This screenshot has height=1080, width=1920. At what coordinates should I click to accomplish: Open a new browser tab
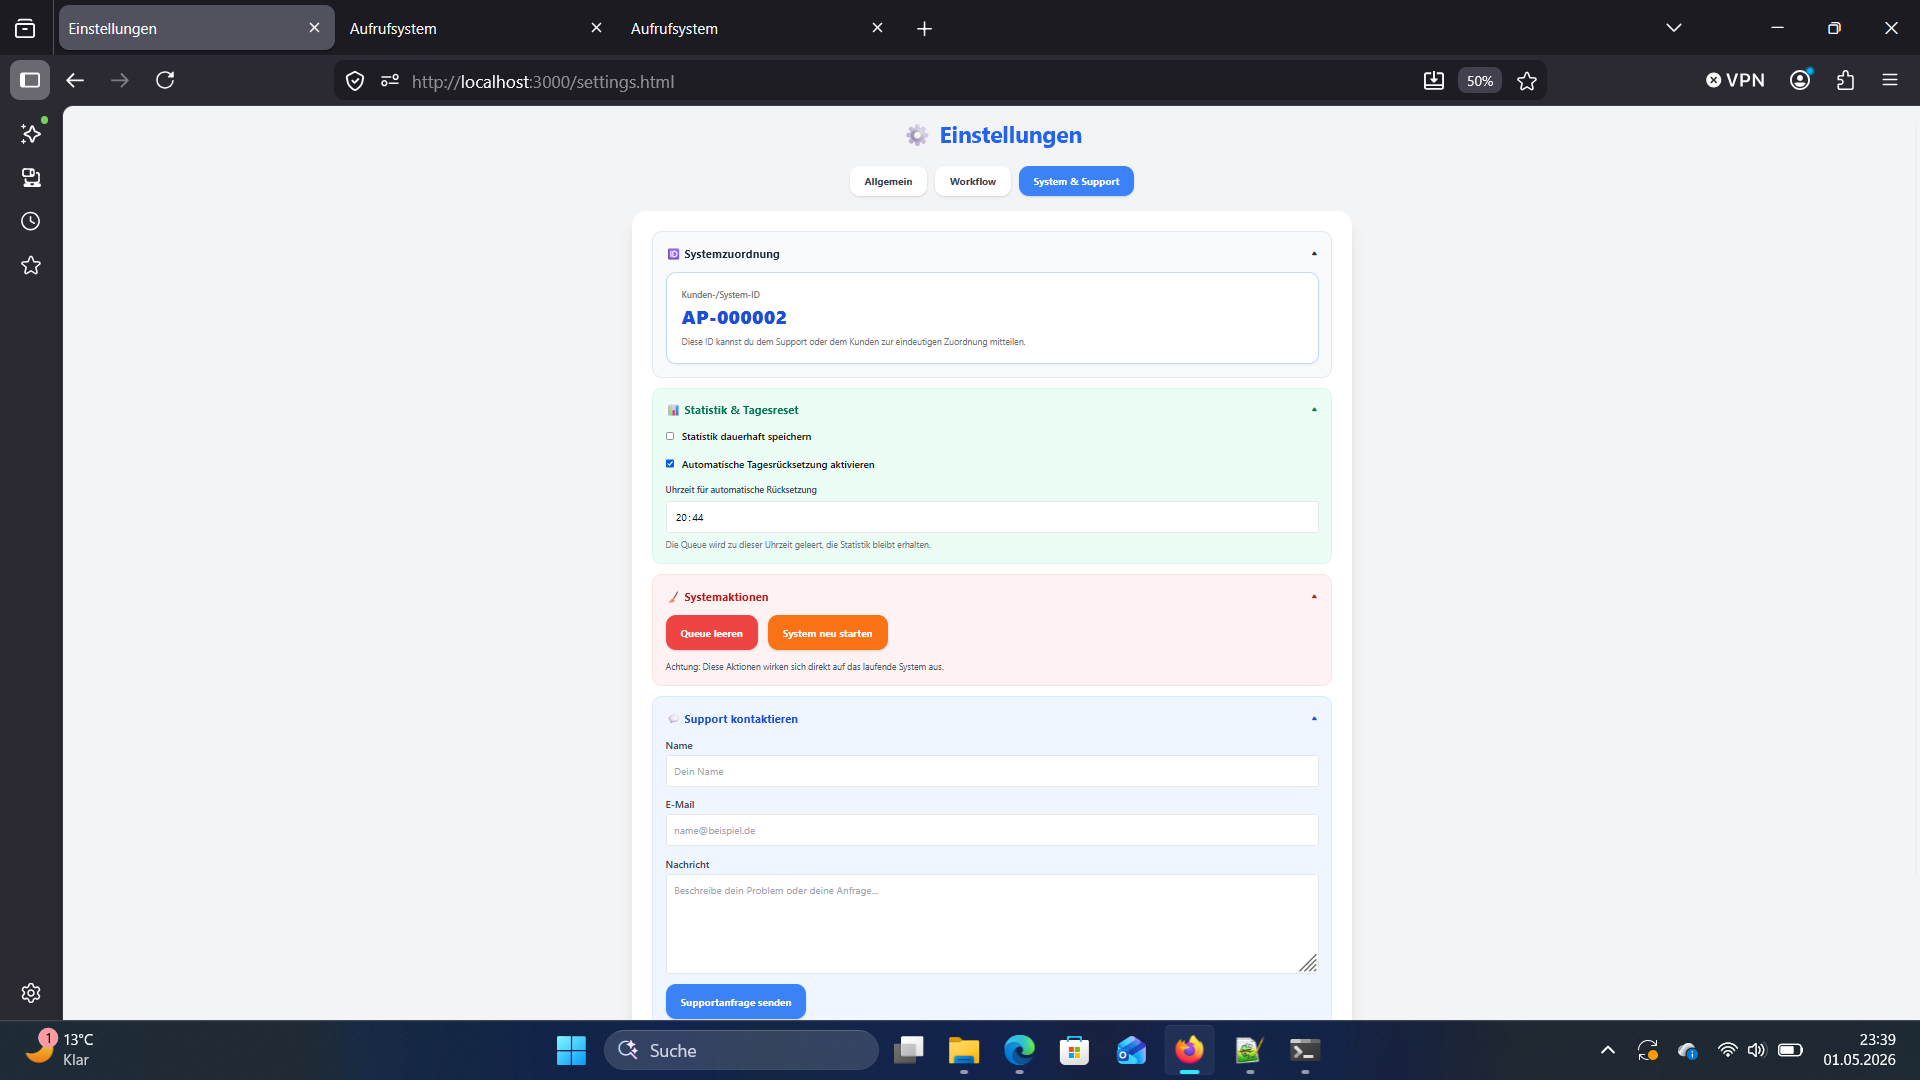point(924,29)
